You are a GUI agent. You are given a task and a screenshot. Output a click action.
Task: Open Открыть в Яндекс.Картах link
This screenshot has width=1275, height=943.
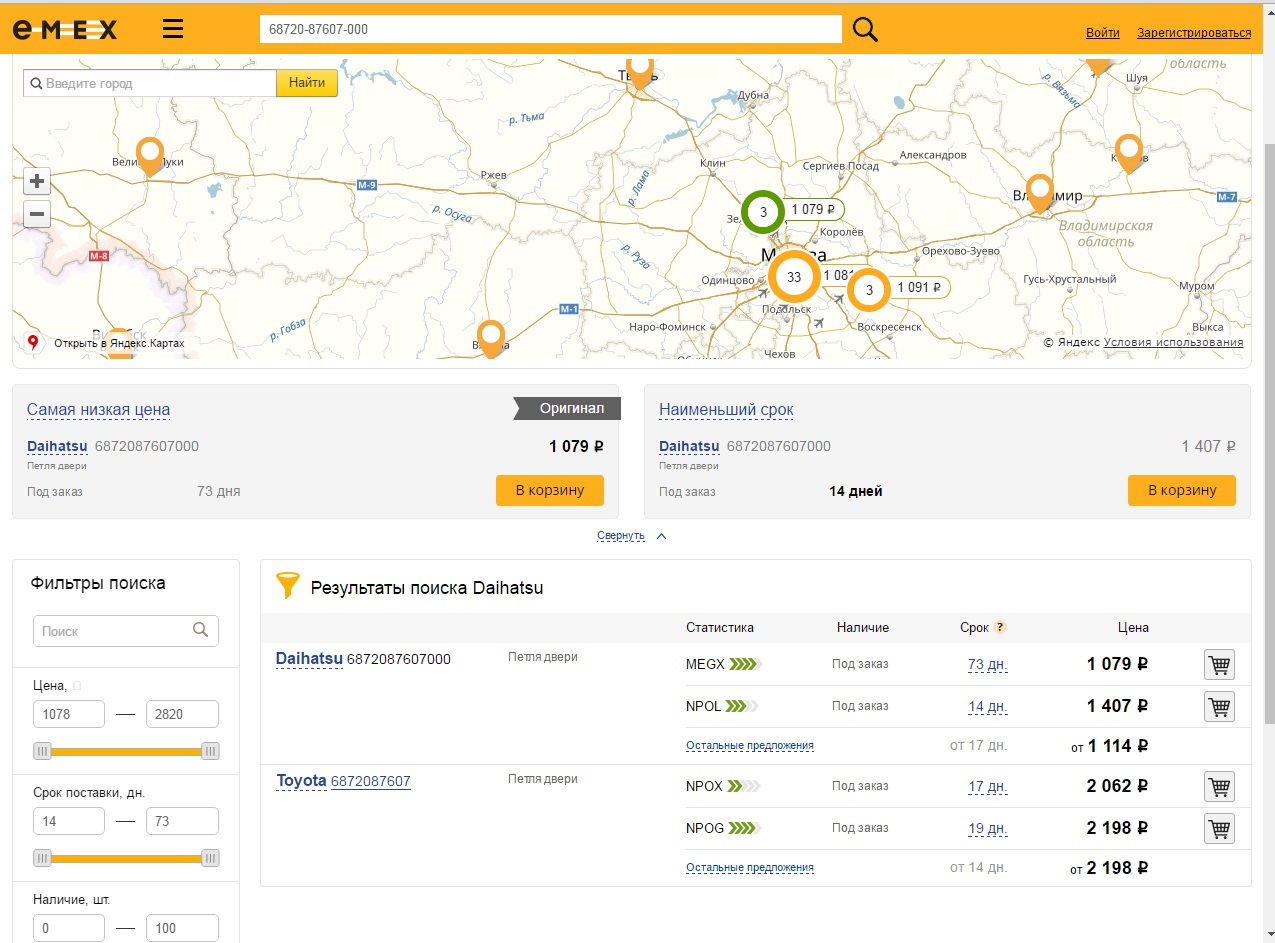tap(119, 343)
